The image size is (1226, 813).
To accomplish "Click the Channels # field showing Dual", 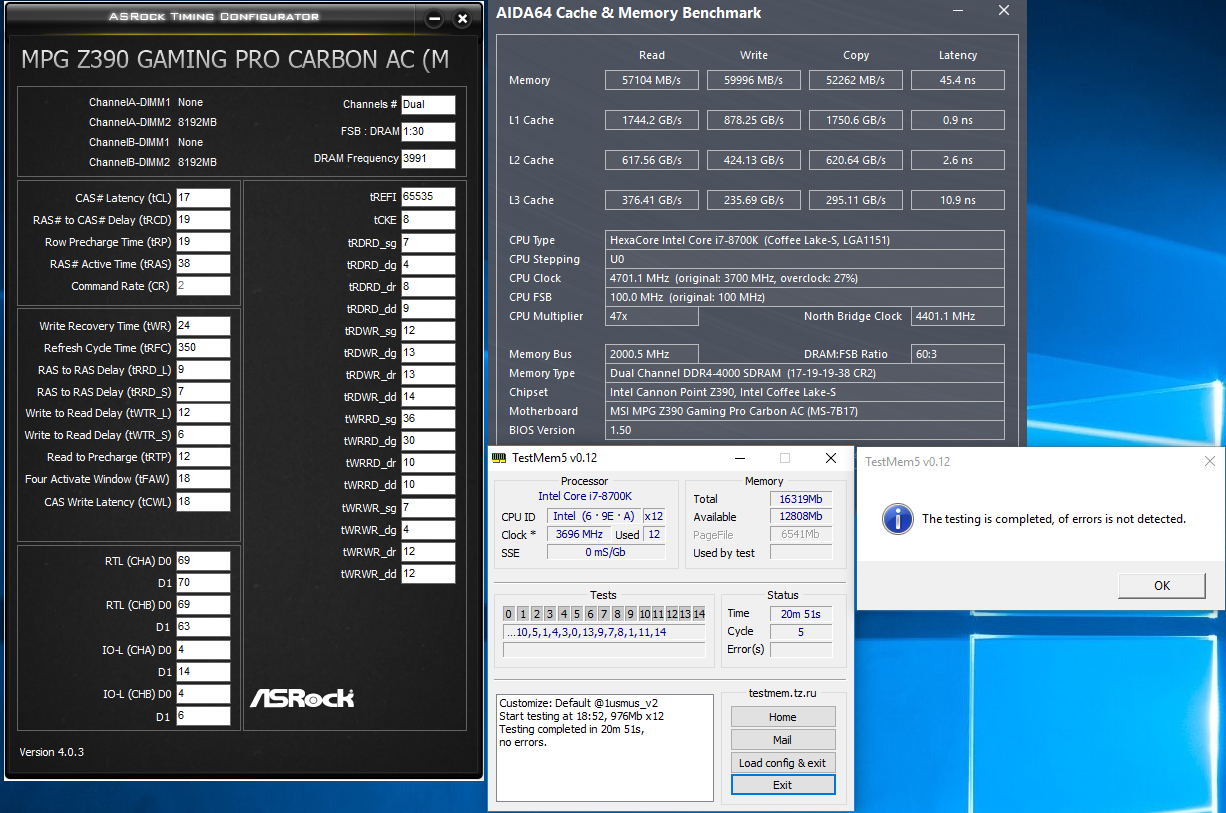I will (428, 104).
